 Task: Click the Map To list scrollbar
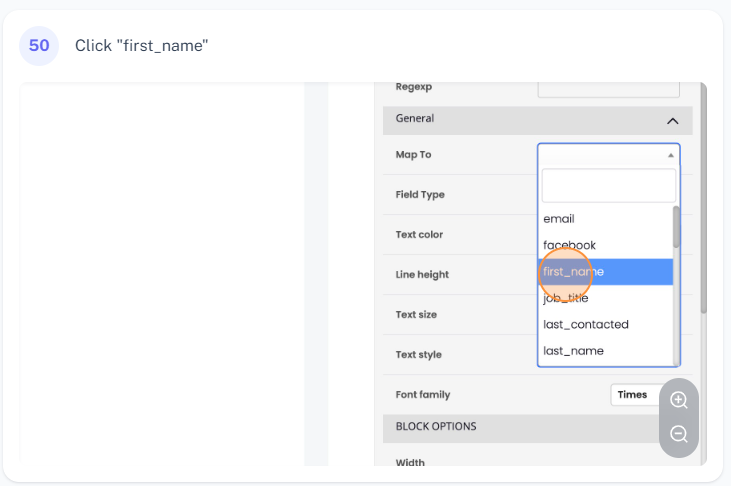677,228
